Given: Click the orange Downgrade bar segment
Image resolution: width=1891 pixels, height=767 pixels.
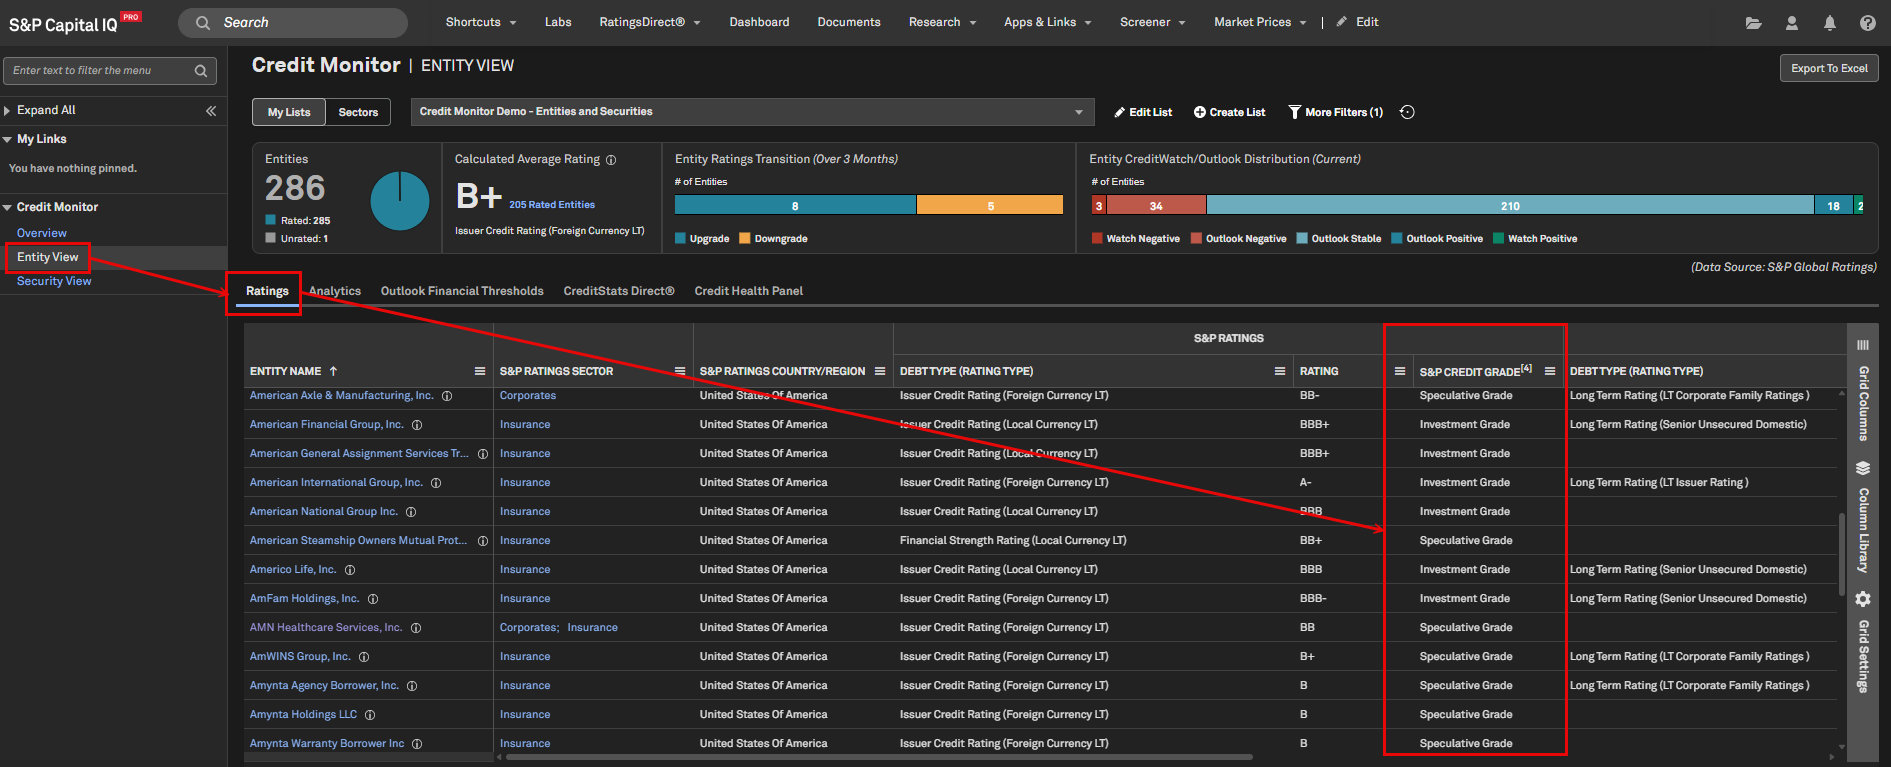Looking at the screenshot, I should tap(989, 205).
